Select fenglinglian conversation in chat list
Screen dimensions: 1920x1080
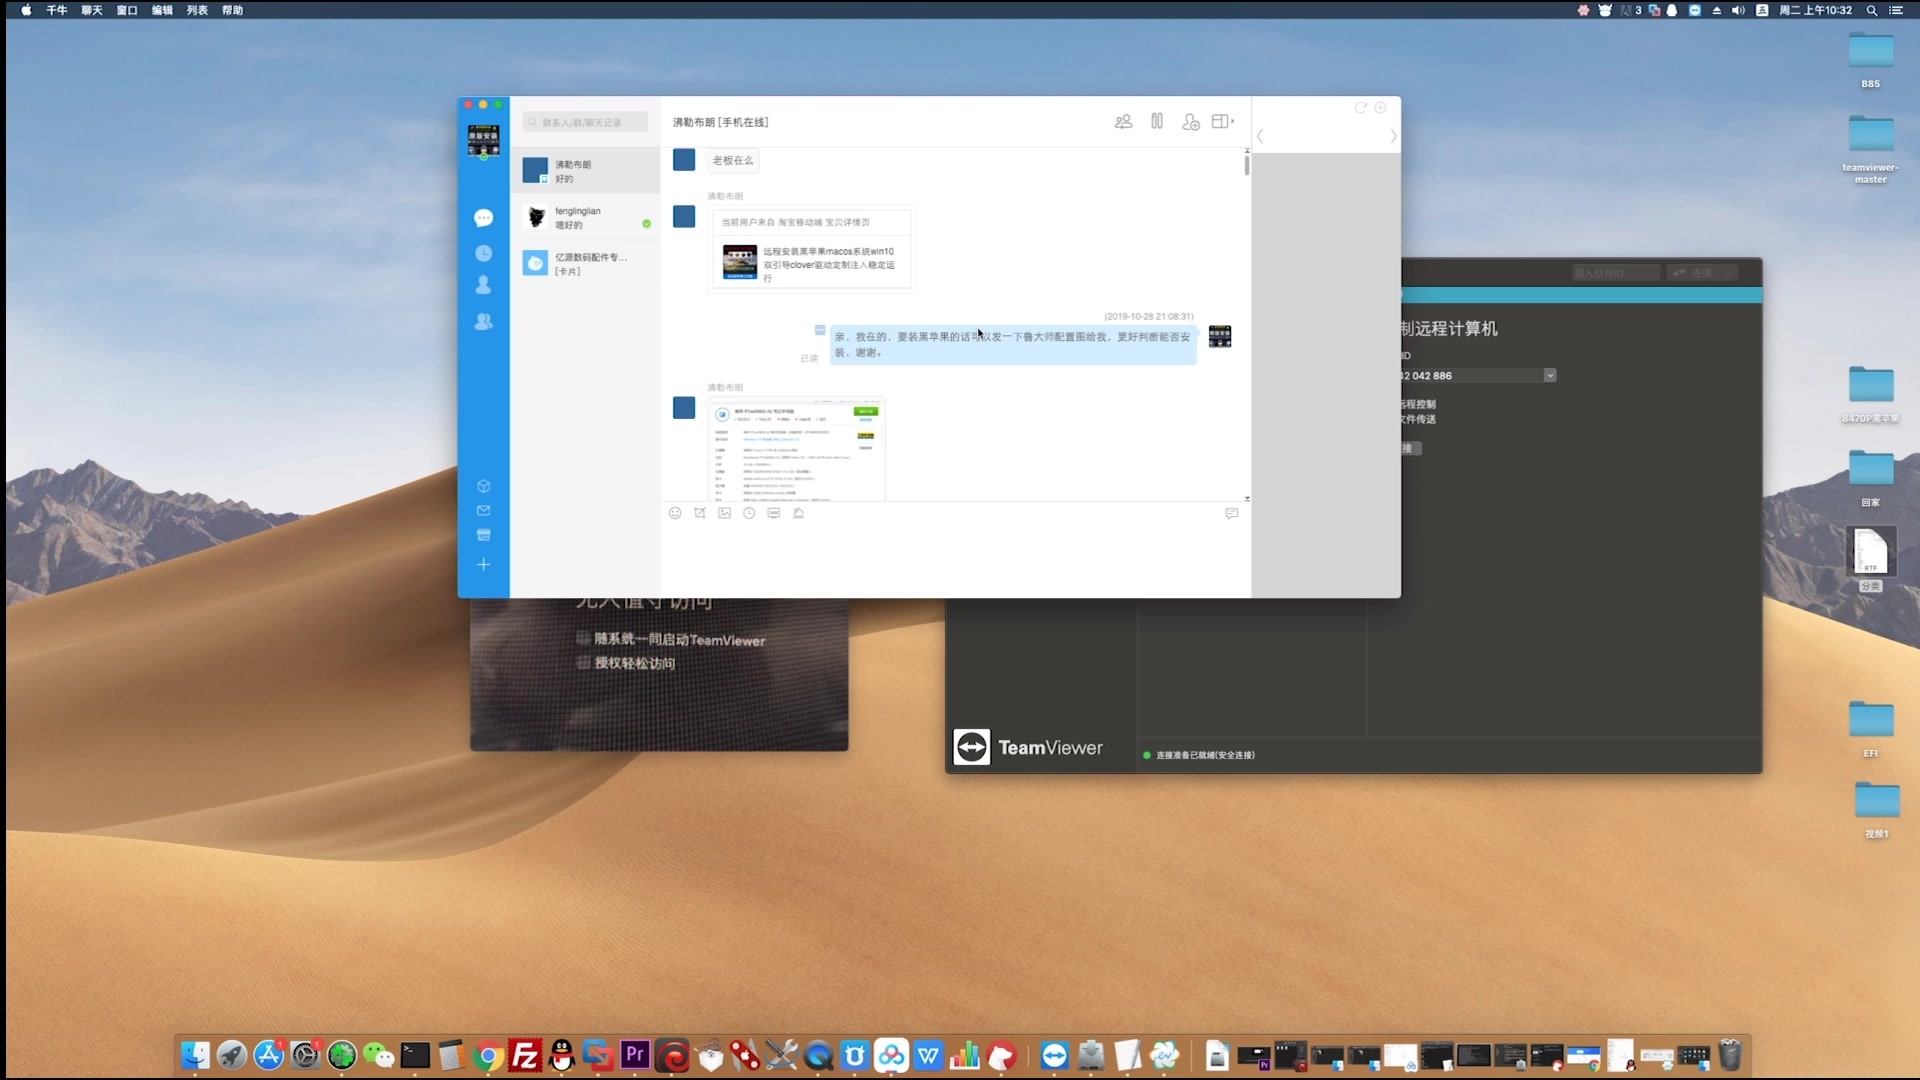(x=586, y=218)
